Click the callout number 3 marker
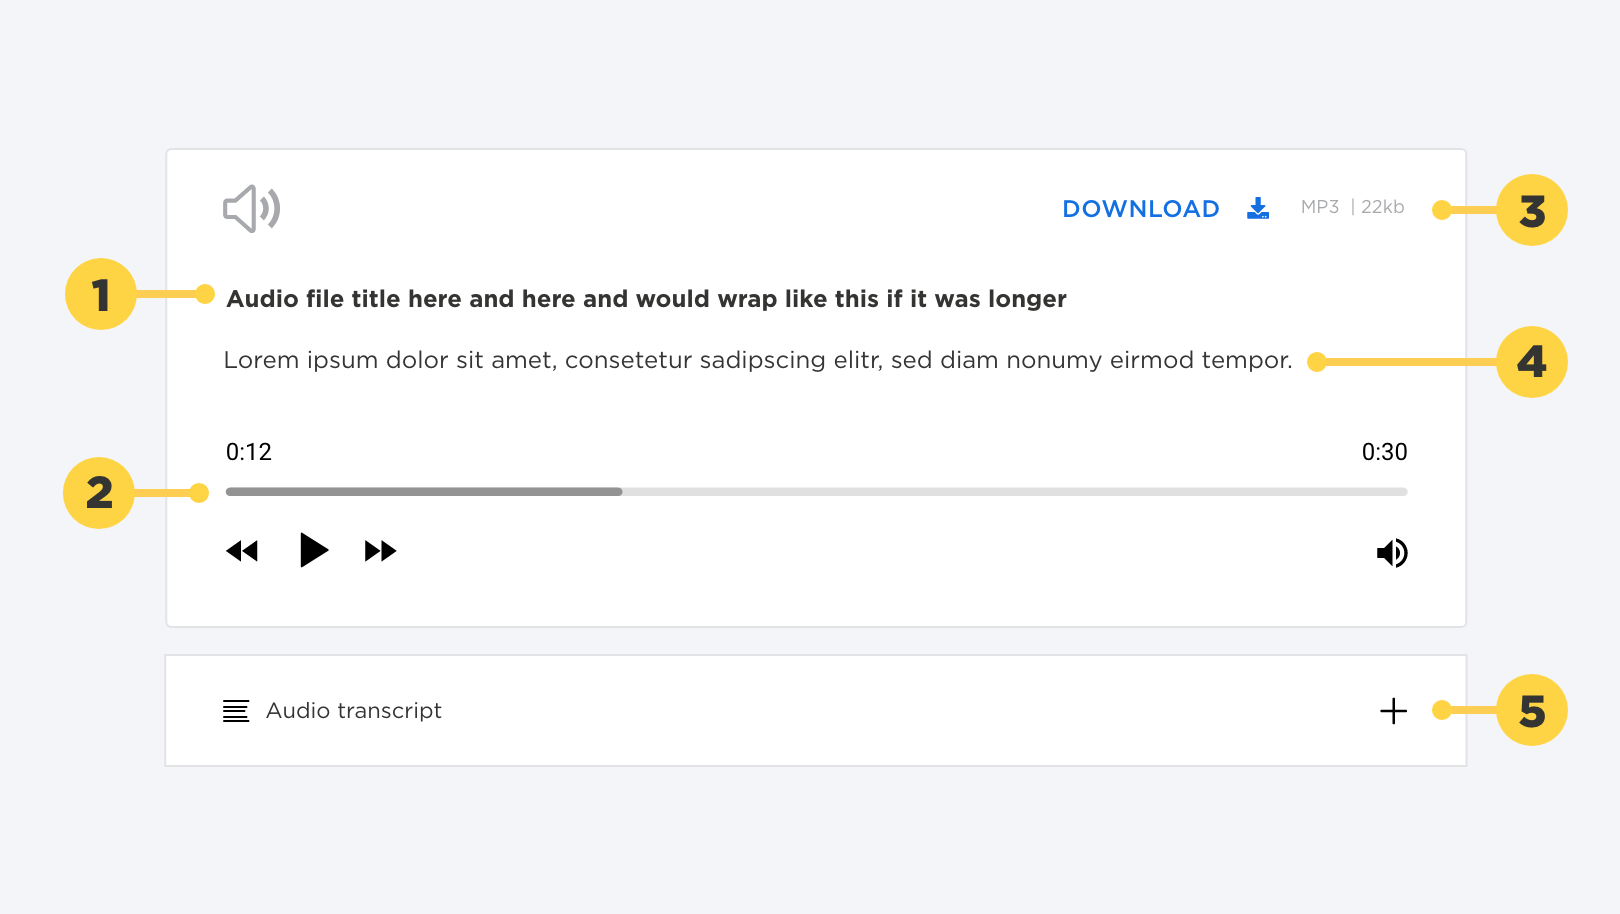This screenshot has height=914, width=1620. click(1532, 211)
